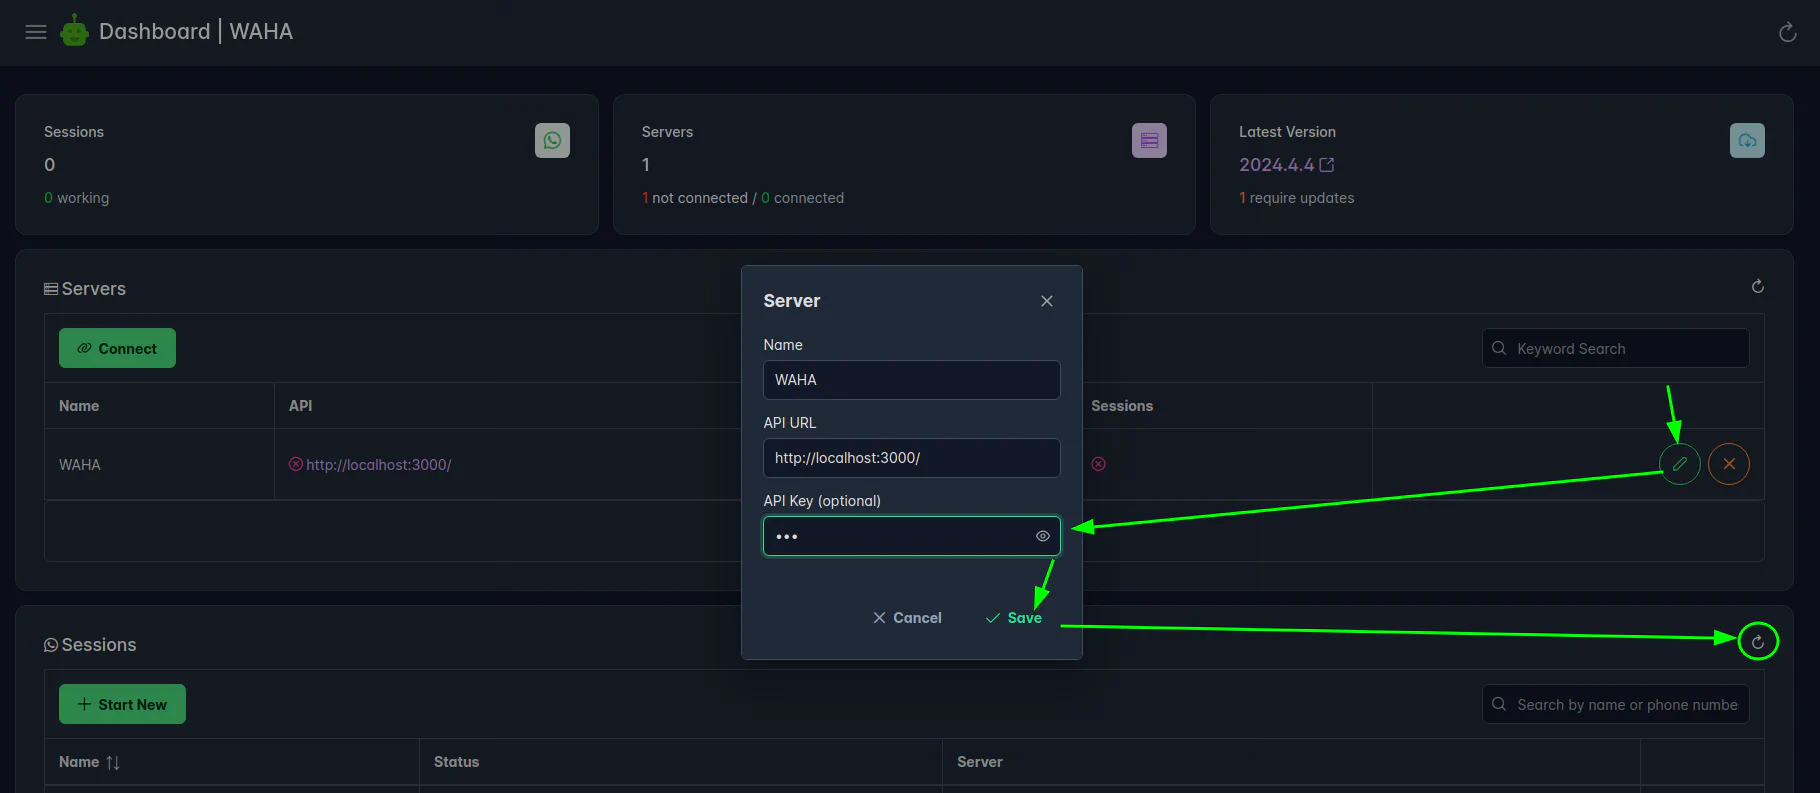The image size is (1820, 793).
Task: Toggle API key visibility eye icon
Action: [1042, 537]
